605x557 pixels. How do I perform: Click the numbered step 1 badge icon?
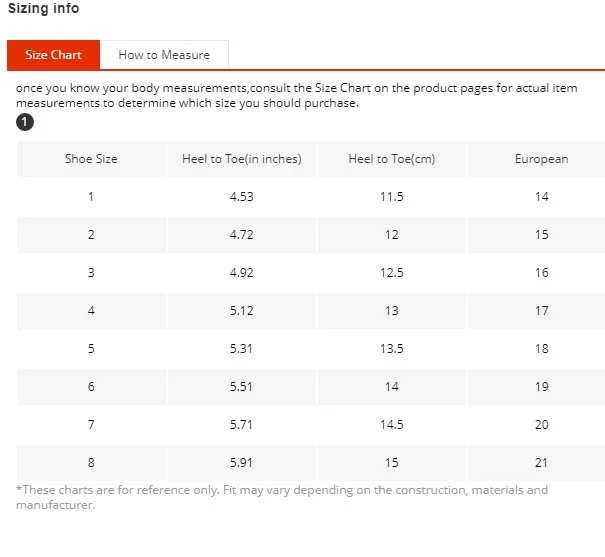point(25,122)
